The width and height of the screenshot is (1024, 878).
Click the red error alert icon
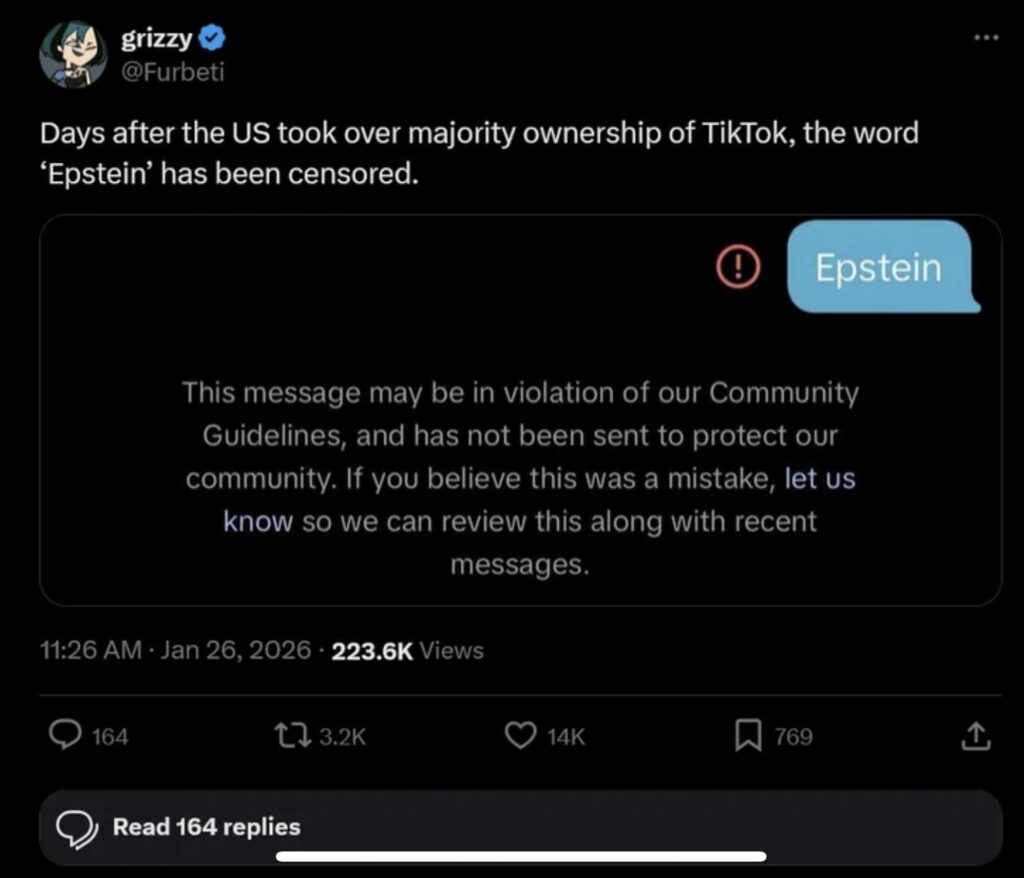click(739, 265)
